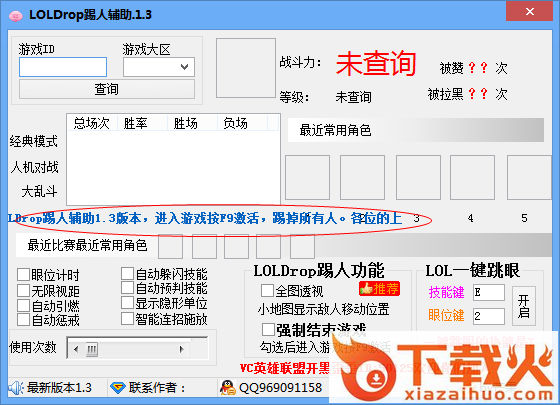Click right arrow of 使用次数 scrollbar
Screen dimensions: 560x405
tap(181, 349)
